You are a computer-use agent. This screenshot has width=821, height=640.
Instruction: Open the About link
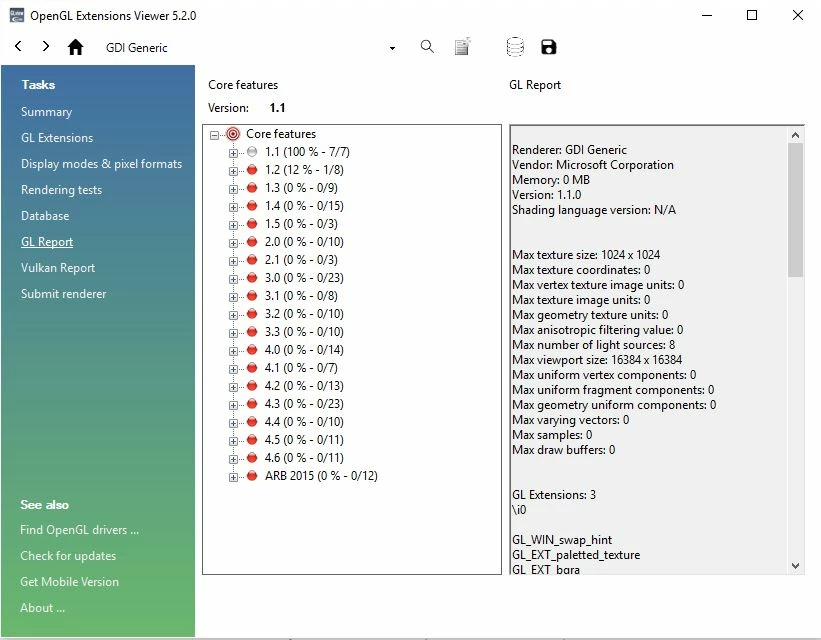point(42,608)
